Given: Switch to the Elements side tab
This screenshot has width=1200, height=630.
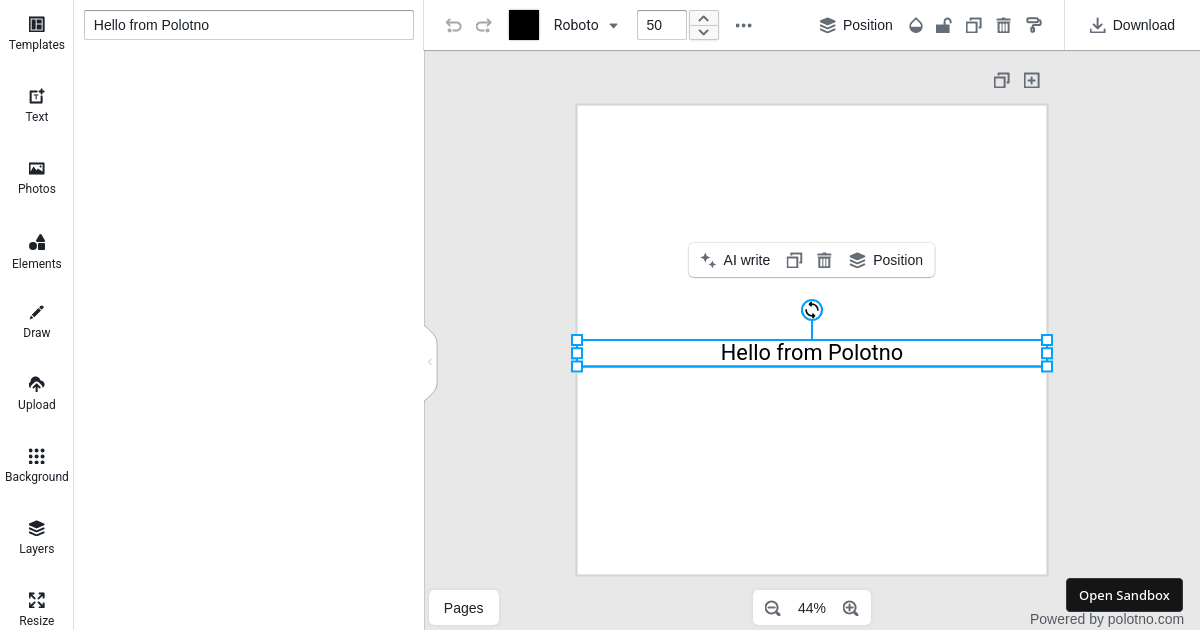Looking at the screenshot, I should [x=37, y=251].
